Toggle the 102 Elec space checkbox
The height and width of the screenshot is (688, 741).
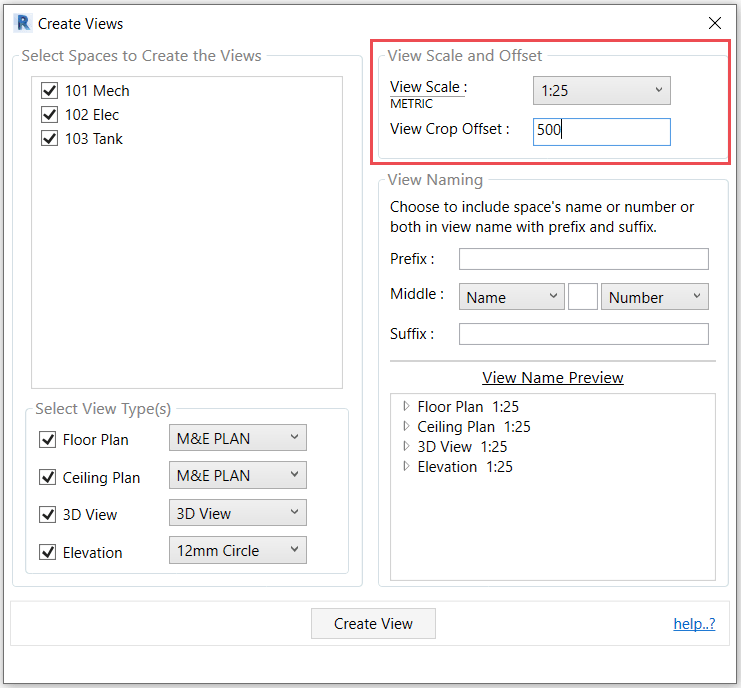[x=50, y=115]
